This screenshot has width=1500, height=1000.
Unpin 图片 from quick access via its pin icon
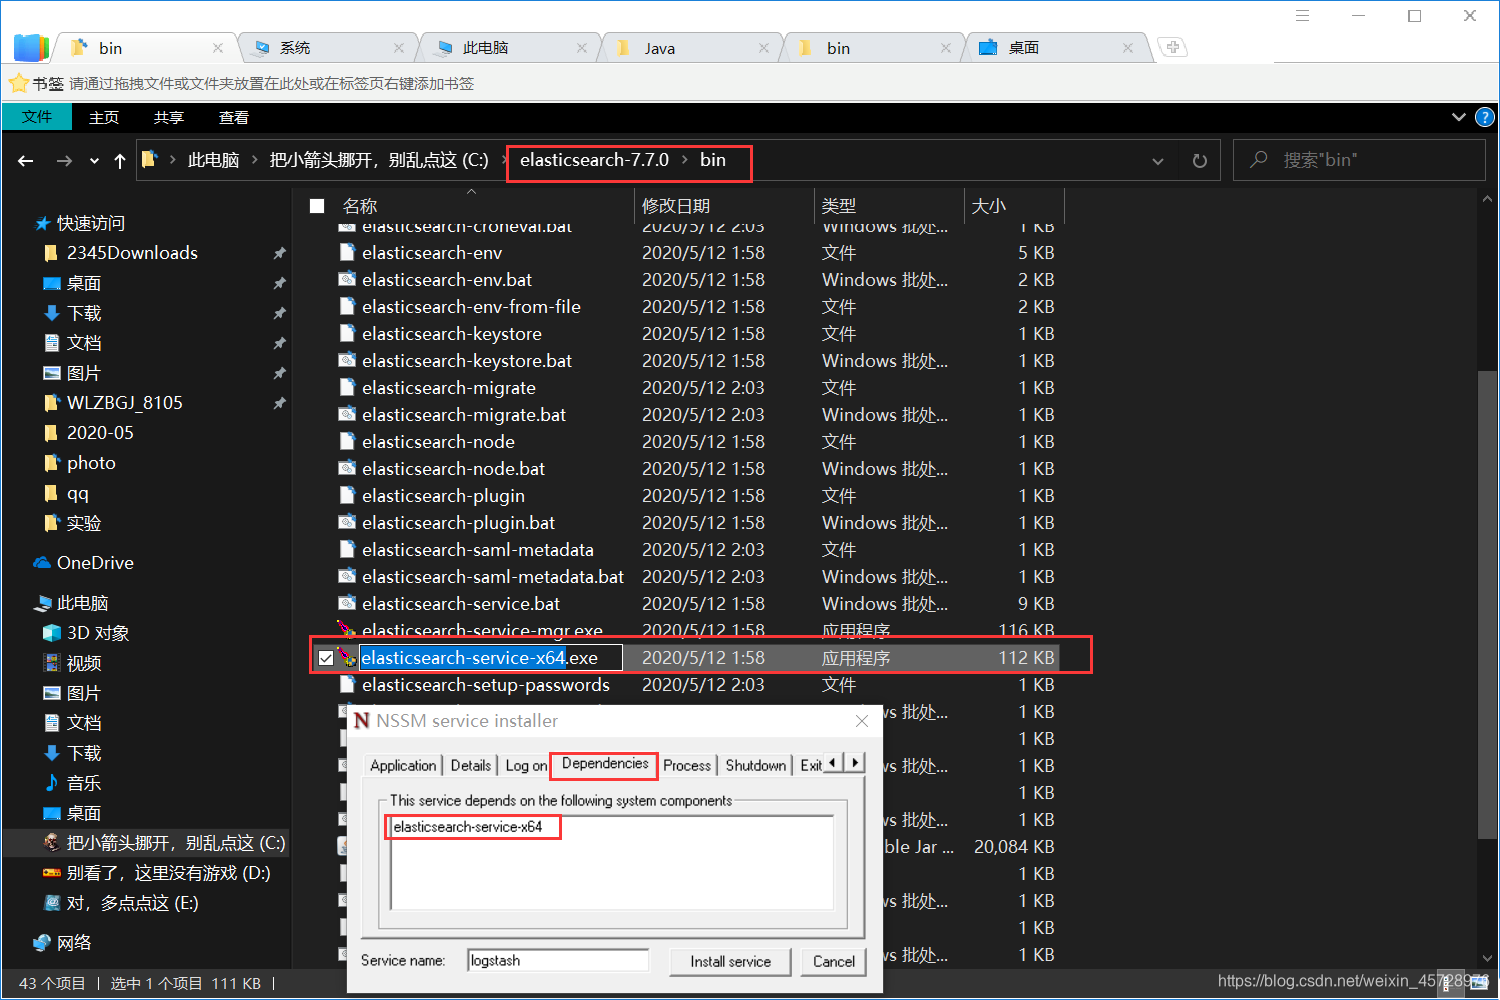[280, 372]
